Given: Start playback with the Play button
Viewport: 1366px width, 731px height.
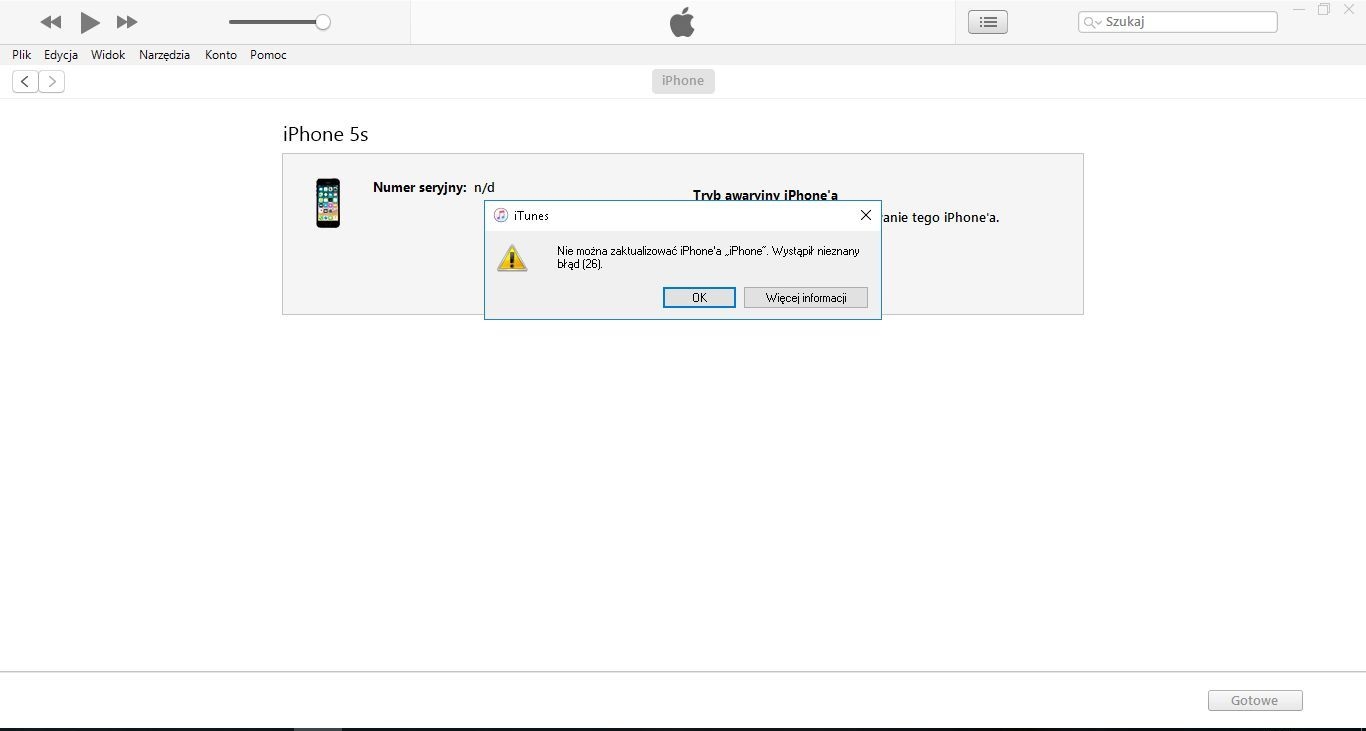Looking at the screenshot, I should click(x=90, y=22).
